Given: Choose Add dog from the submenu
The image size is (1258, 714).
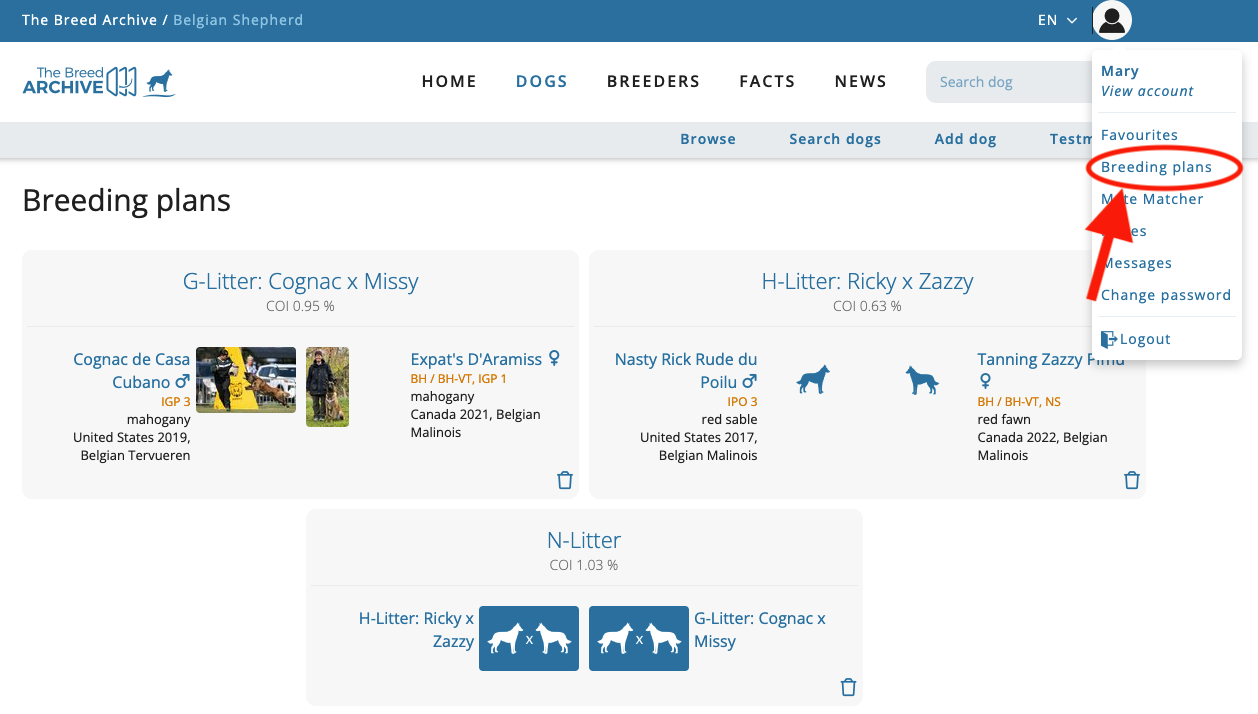Looking at the screenshot, I should [x=965, y=139].
